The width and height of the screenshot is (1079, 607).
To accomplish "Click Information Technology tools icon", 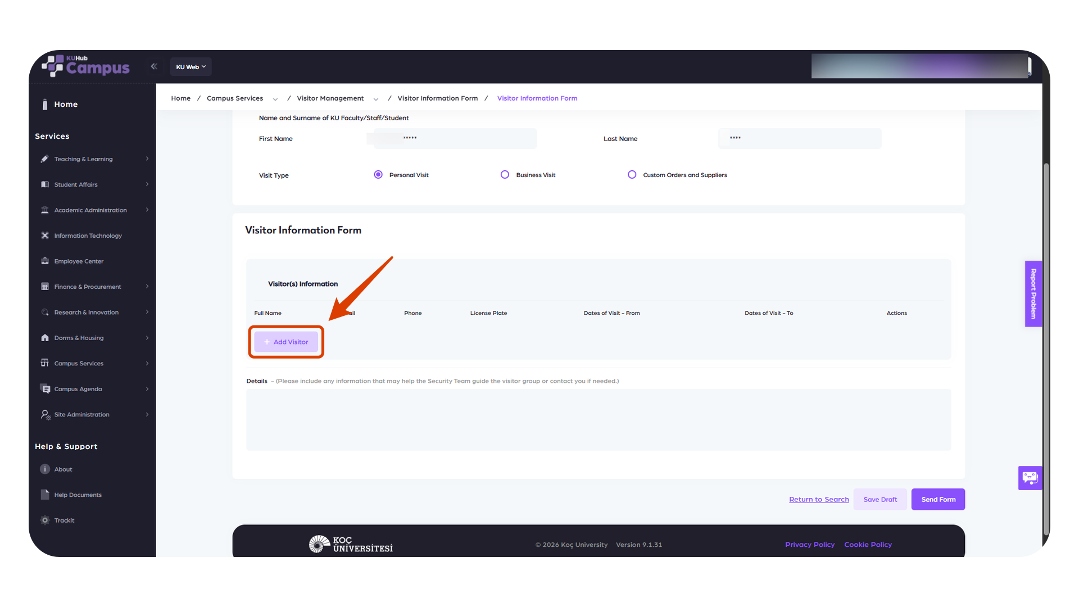I will [x=45, y=235].
